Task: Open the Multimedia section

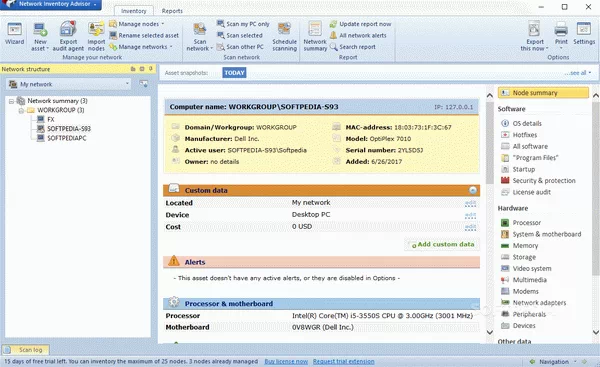Action: 524,280
